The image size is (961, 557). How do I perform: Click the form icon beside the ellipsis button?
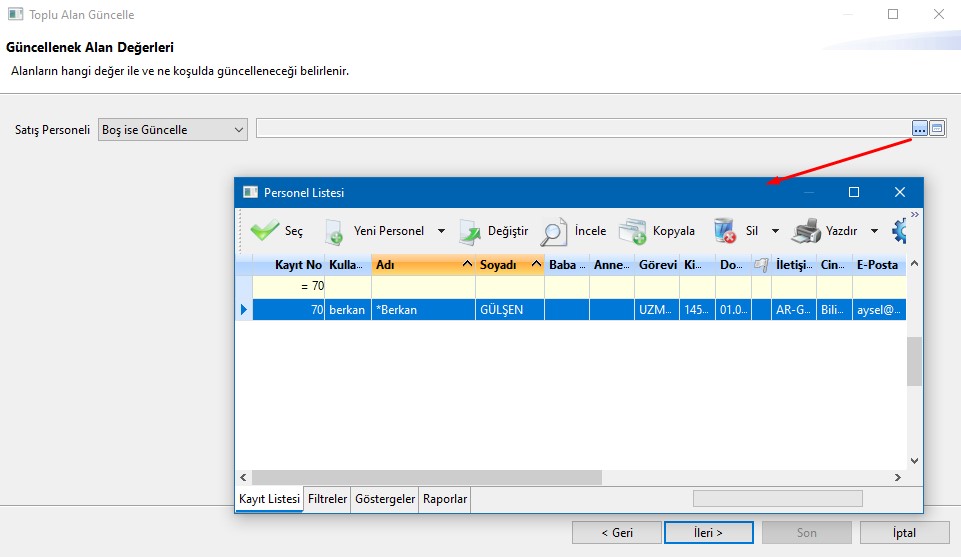937,129
